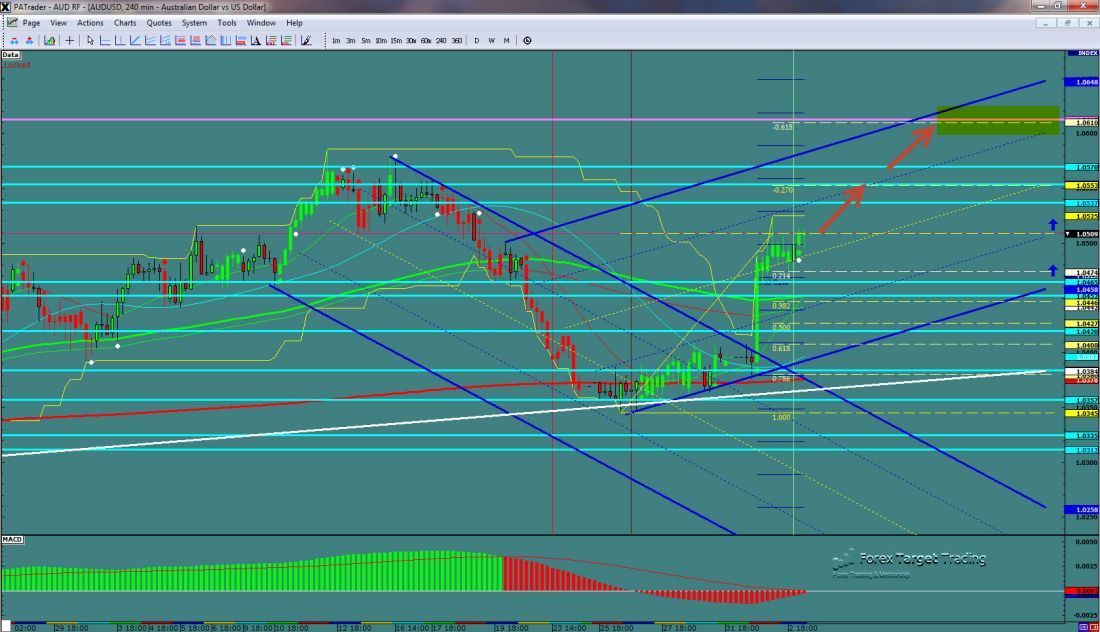Activate the crosshair cursor tool

coord(69,41)
